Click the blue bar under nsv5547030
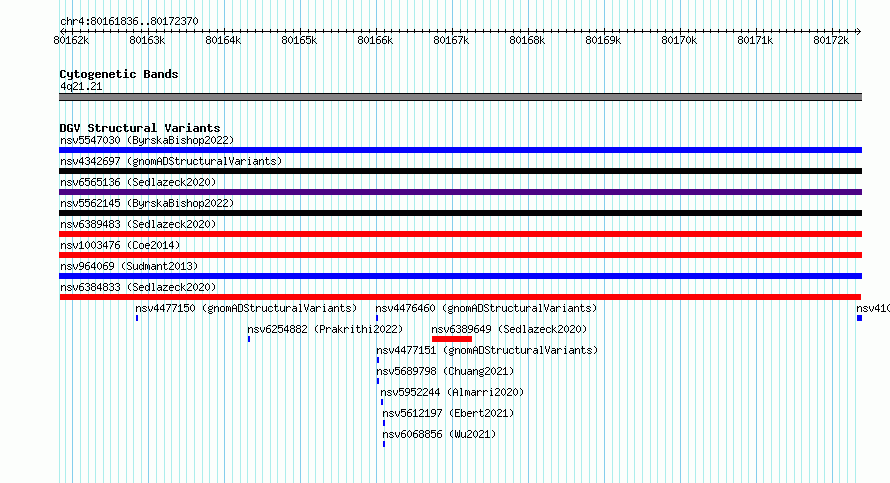Screen dimensions: 890x483 pyautogui.click(x=460, y=150)
